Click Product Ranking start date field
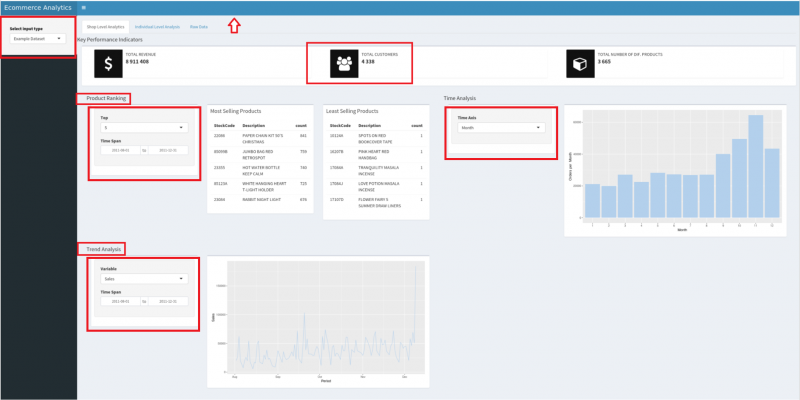Screen dimensions: 800x400 (122, 150)
